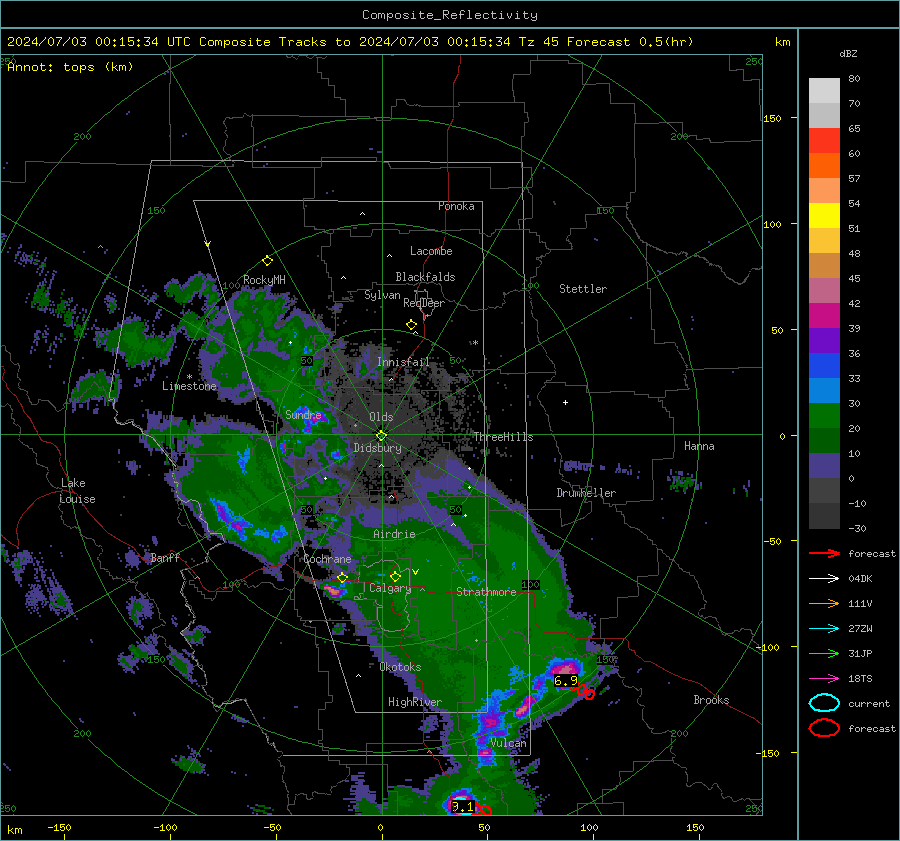Click the Sundre town label
This screenshot has width=900, height=841.
303,414
